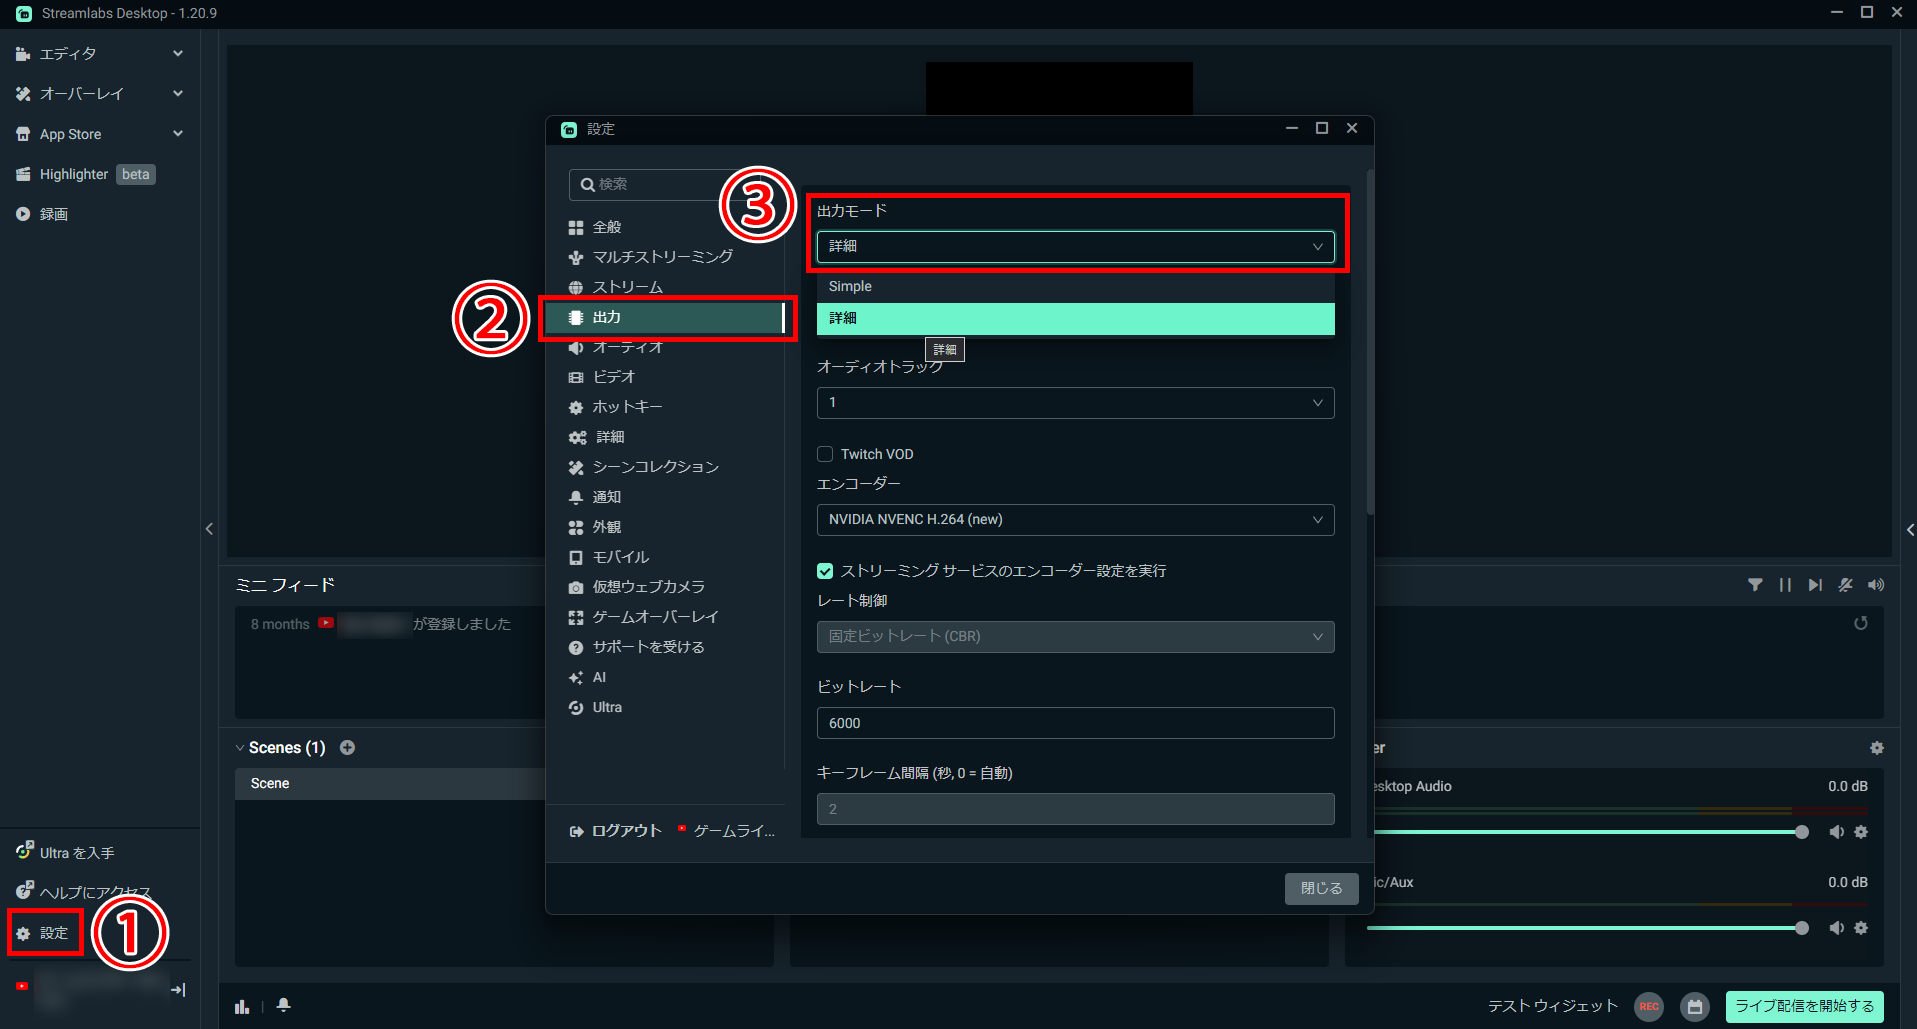This screenshot has width=1917, height=1029.
Task: Open performance stats bar chart icon
Action: click(242, 1006)
